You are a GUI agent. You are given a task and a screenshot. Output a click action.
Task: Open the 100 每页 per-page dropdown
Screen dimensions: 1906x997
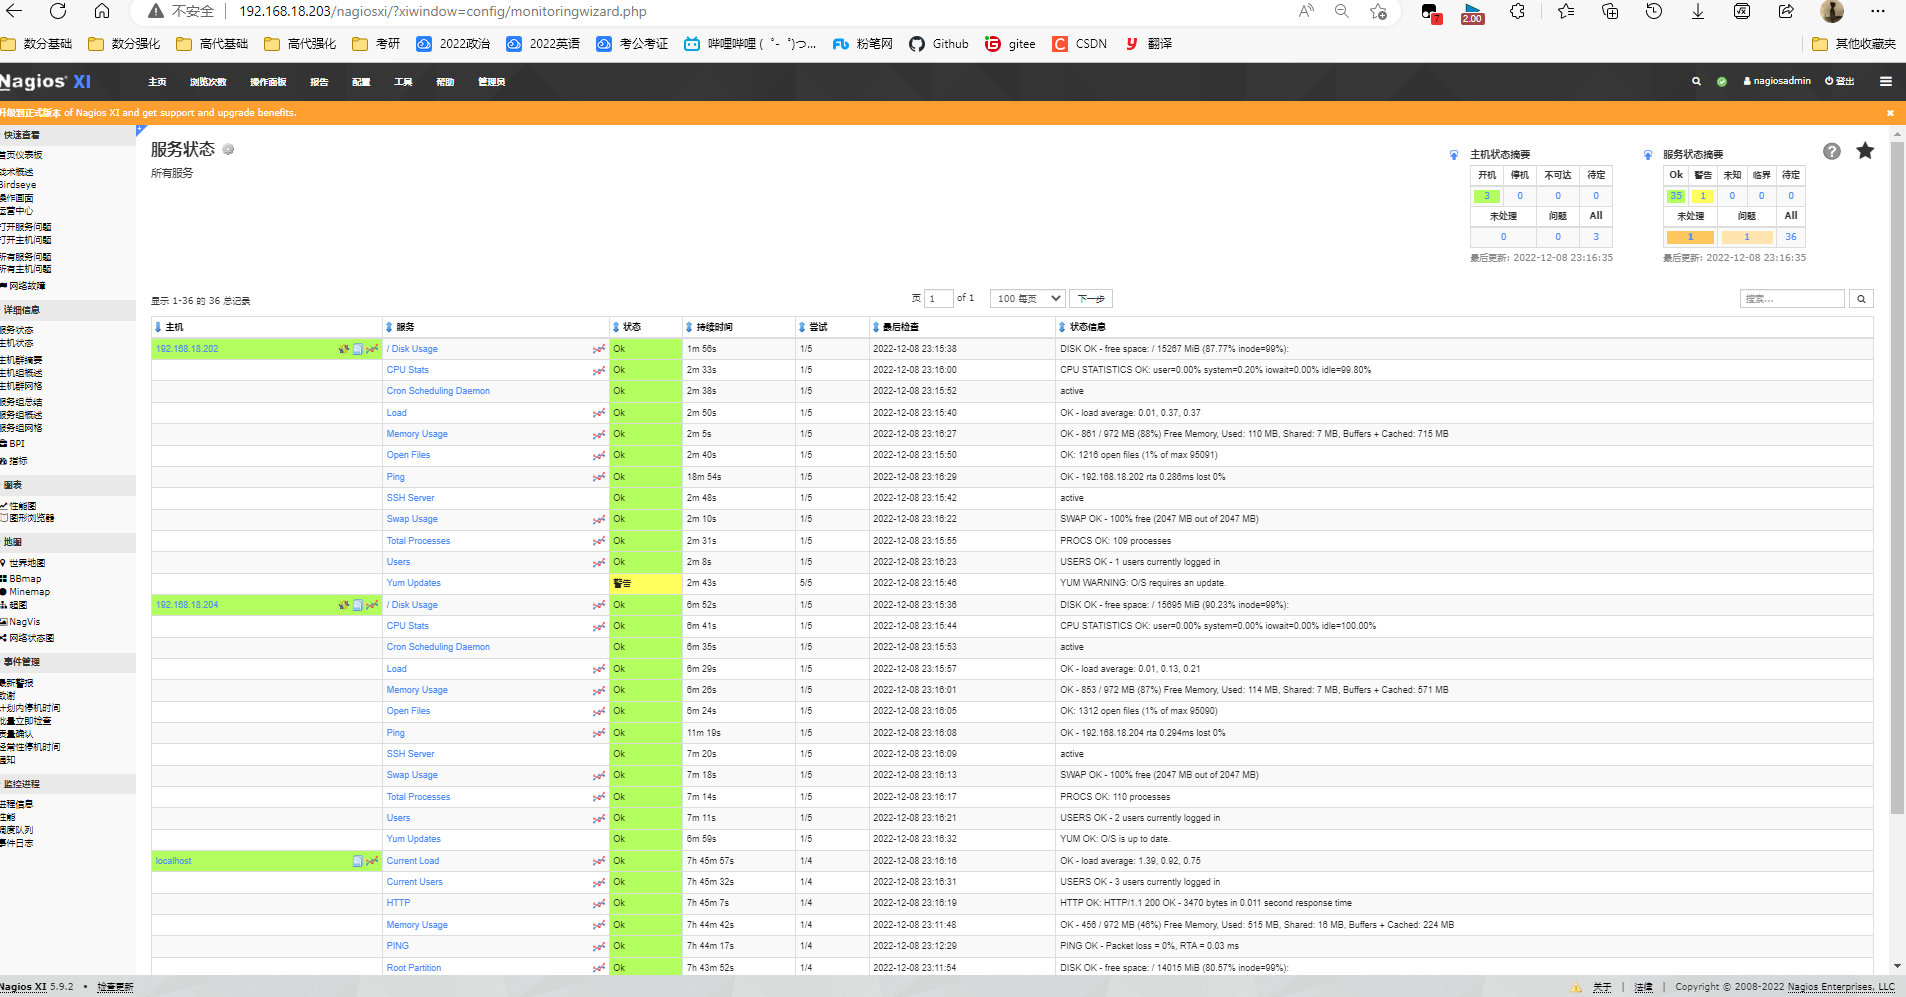1027,299
